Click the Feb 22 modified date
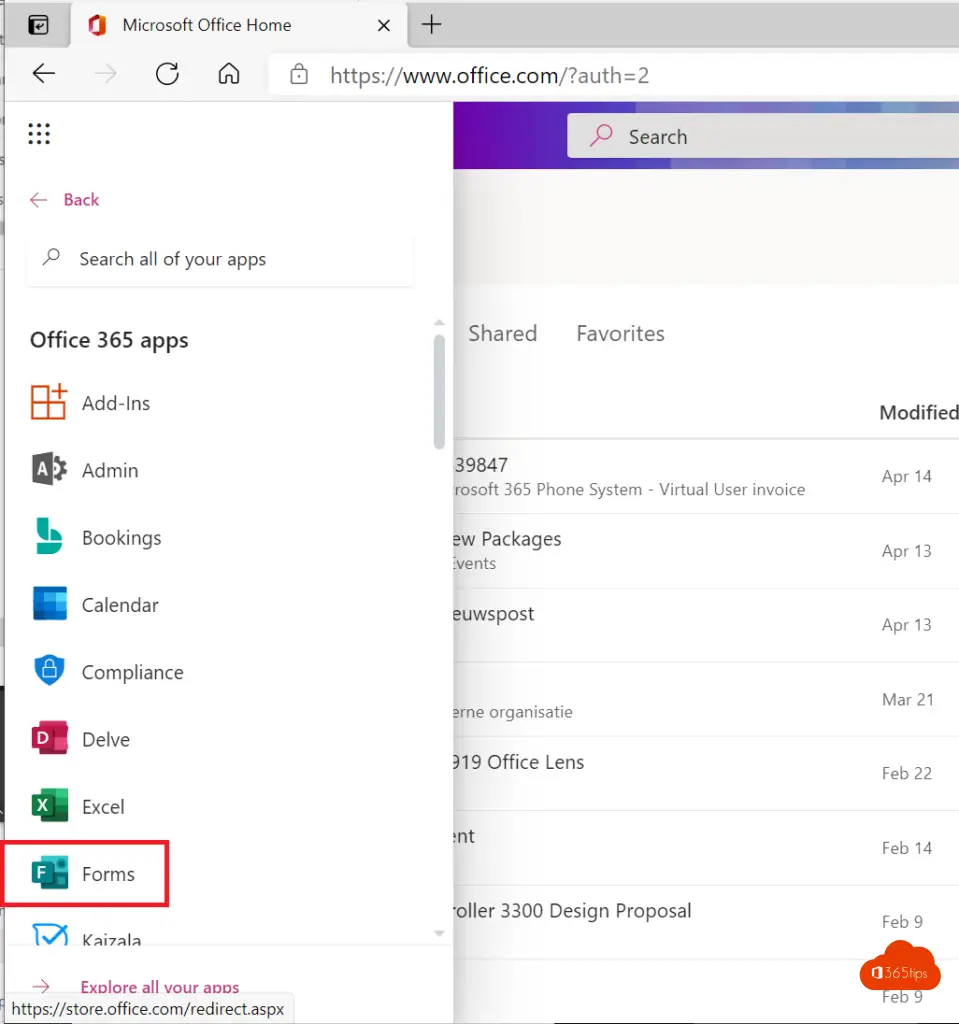The image size is (959, 1024). (907, 774)
